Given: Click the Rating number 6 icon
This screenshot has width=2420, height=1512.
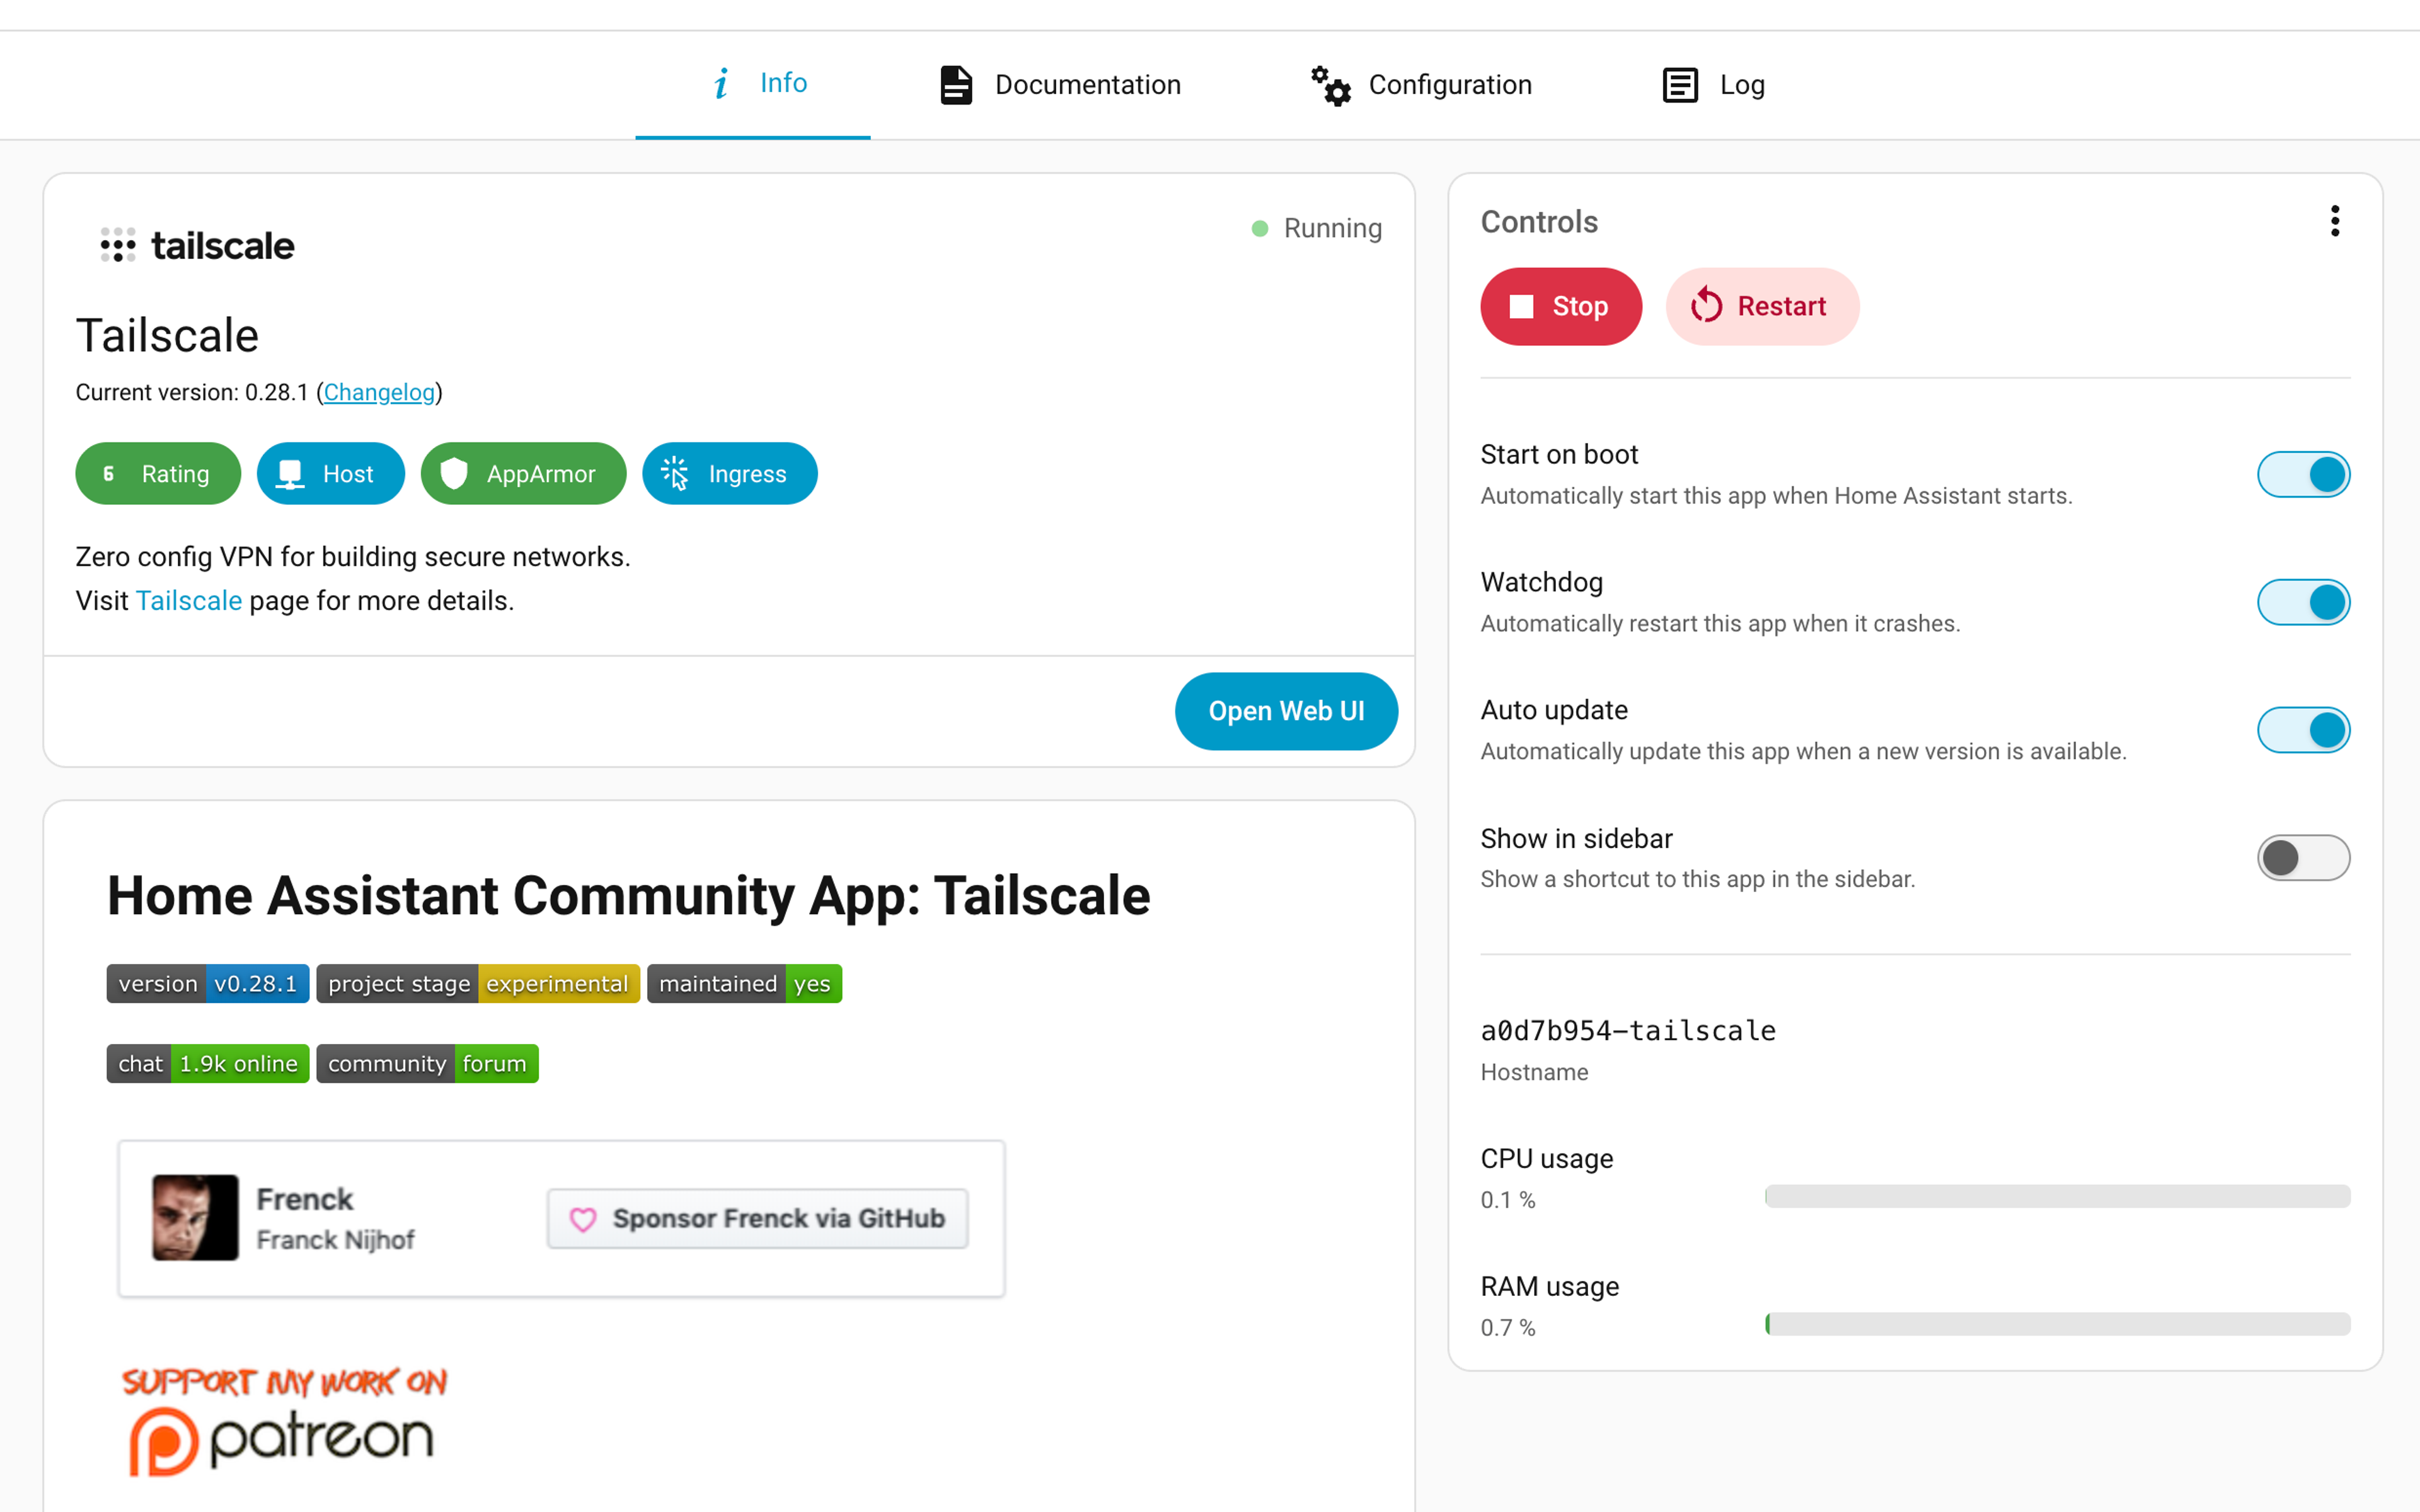Looking at the screenshot, I should pos(109,474).
